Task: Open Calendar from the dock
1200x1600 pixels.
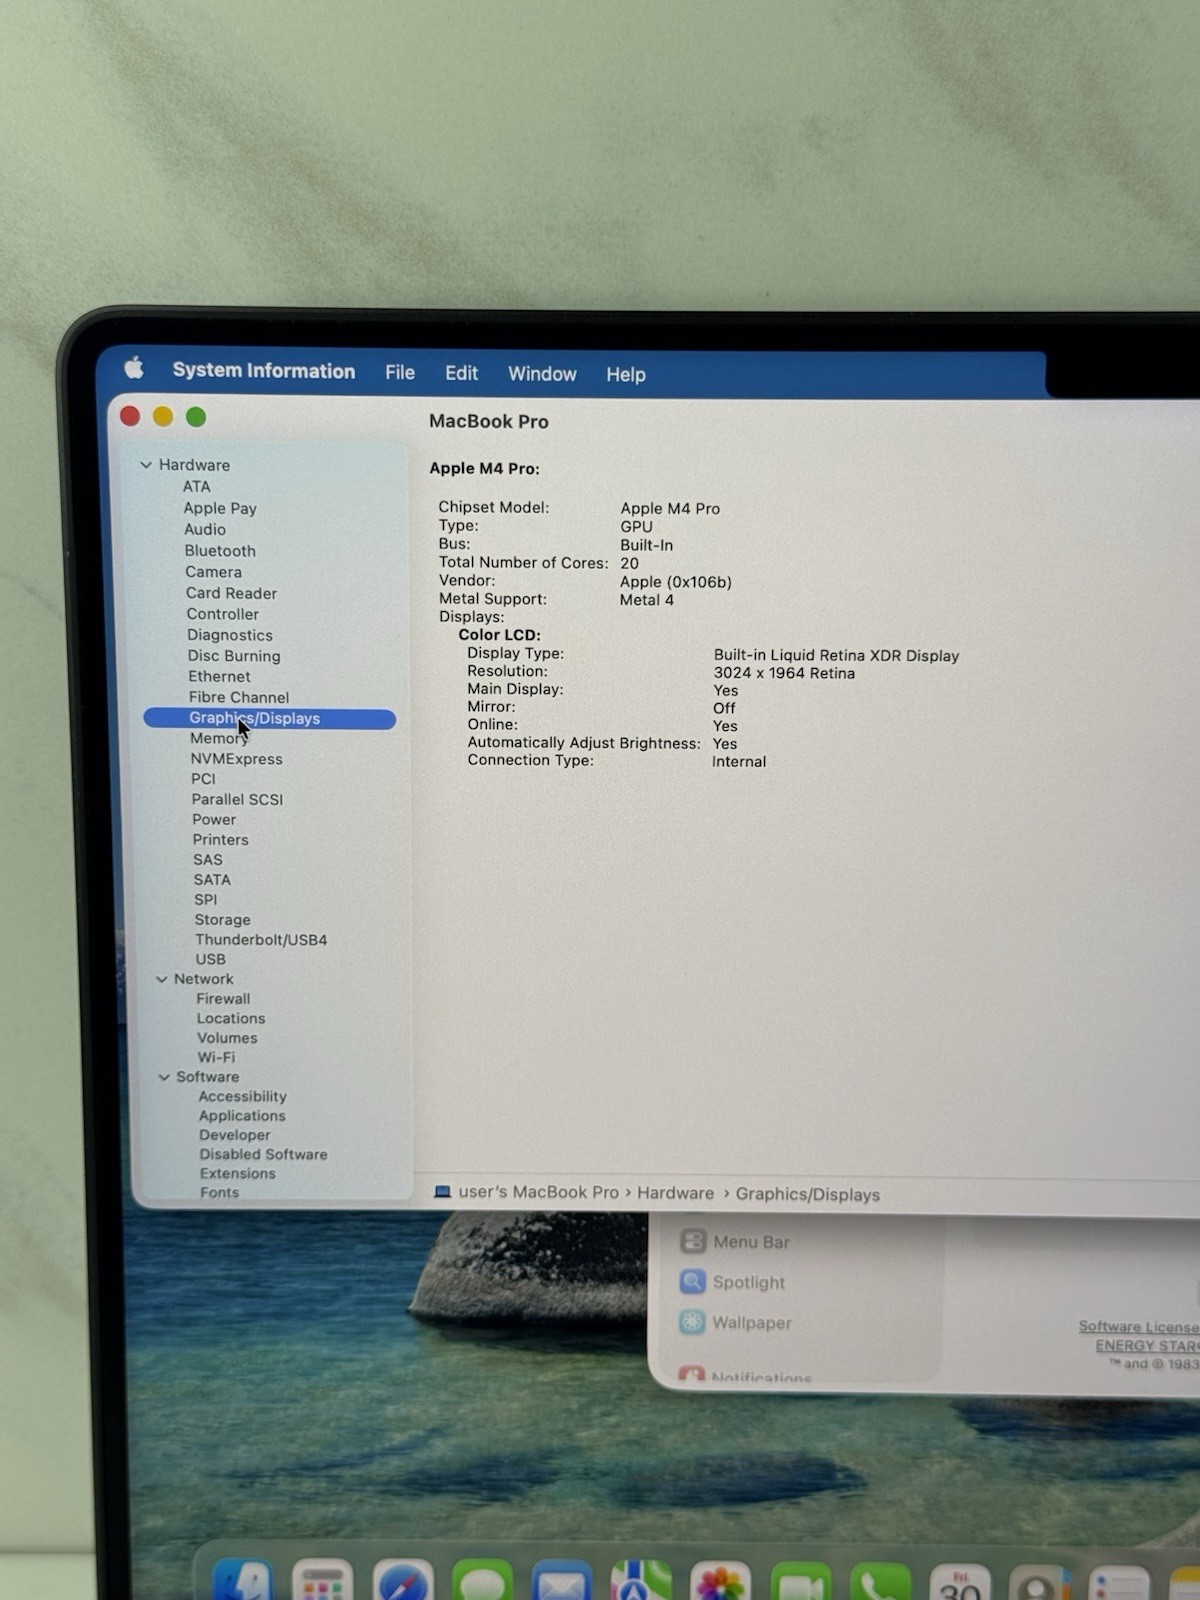Action: point(960,1580)
